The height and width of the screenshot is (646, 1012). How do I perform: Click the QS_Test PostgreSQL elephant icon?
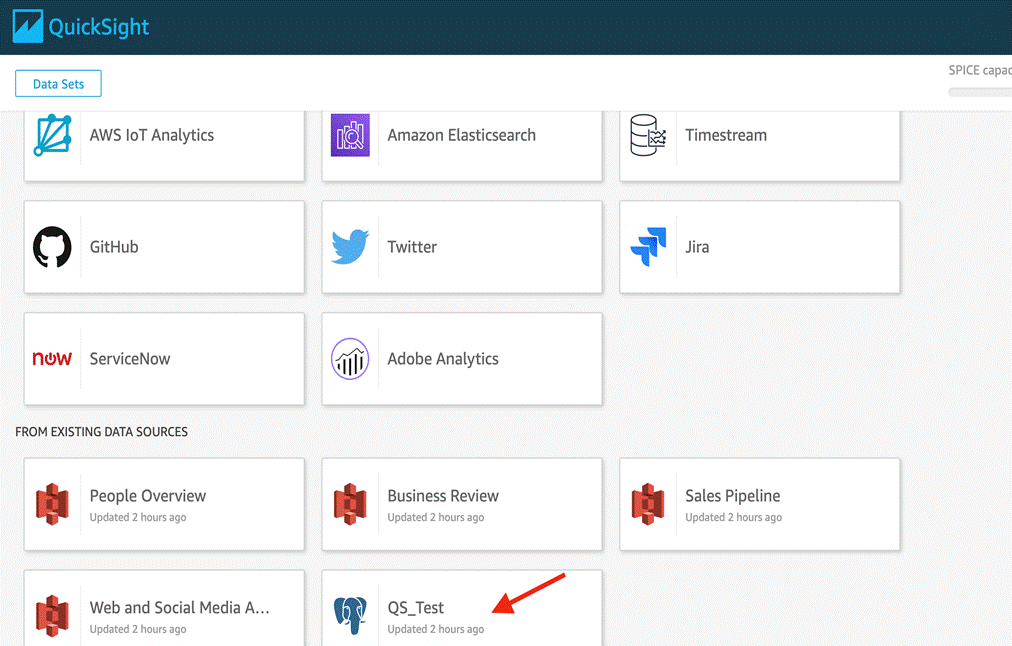pos(350,616)
